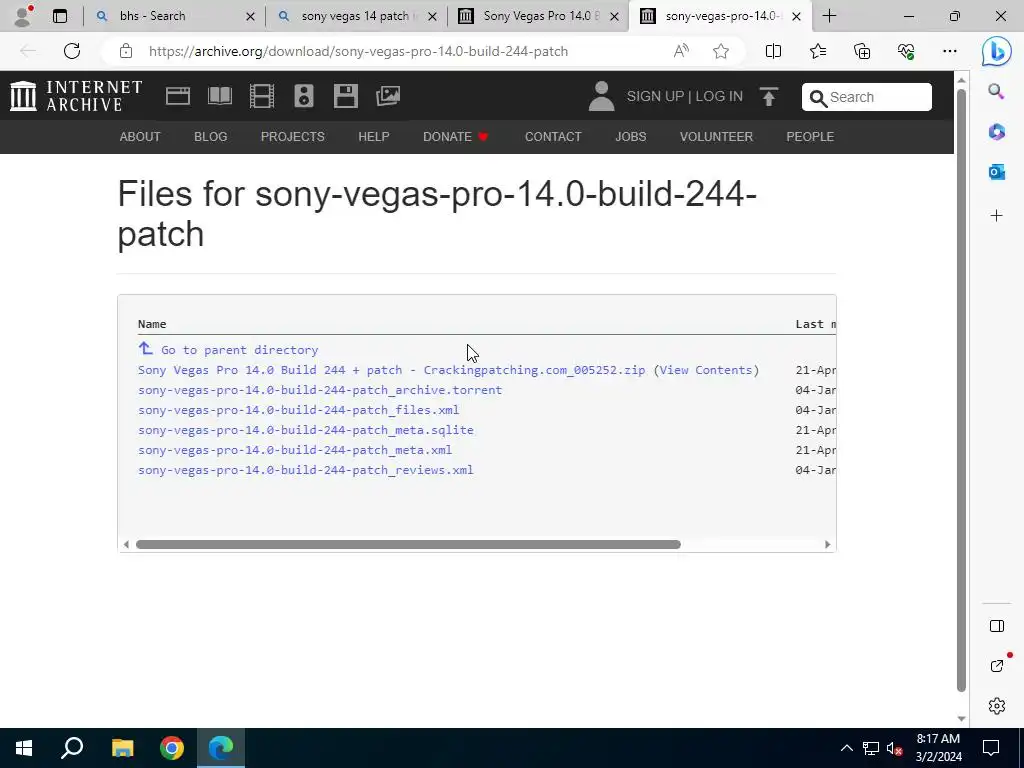
Task: Open the CONTACT menu item
Action: tap(553, 136)
